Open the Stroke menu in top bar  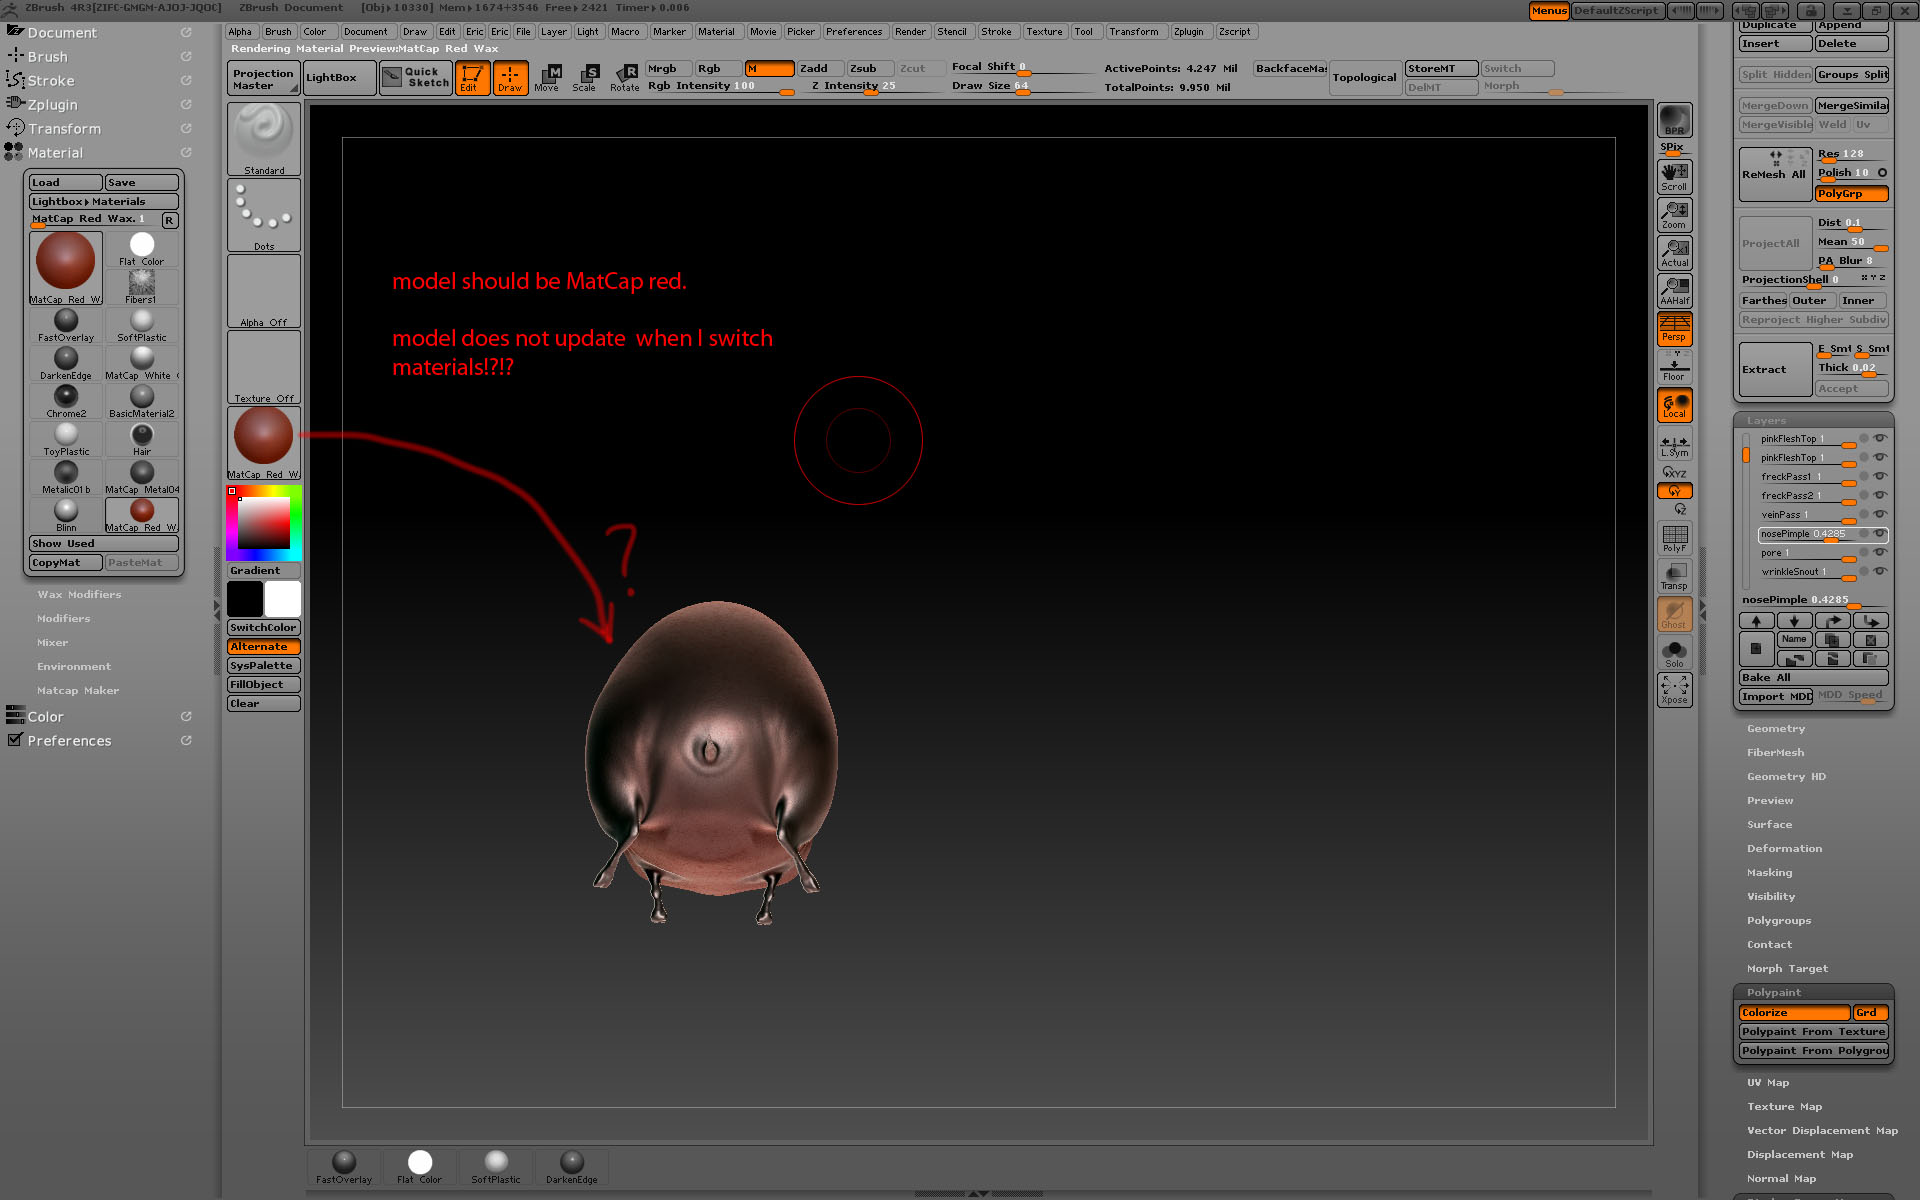(x=996, y=32)
